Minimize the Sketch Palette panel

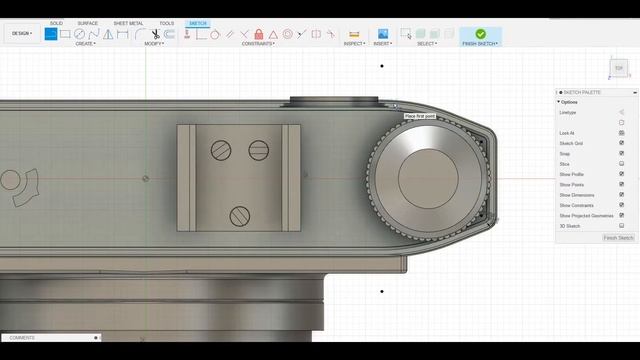635,93
